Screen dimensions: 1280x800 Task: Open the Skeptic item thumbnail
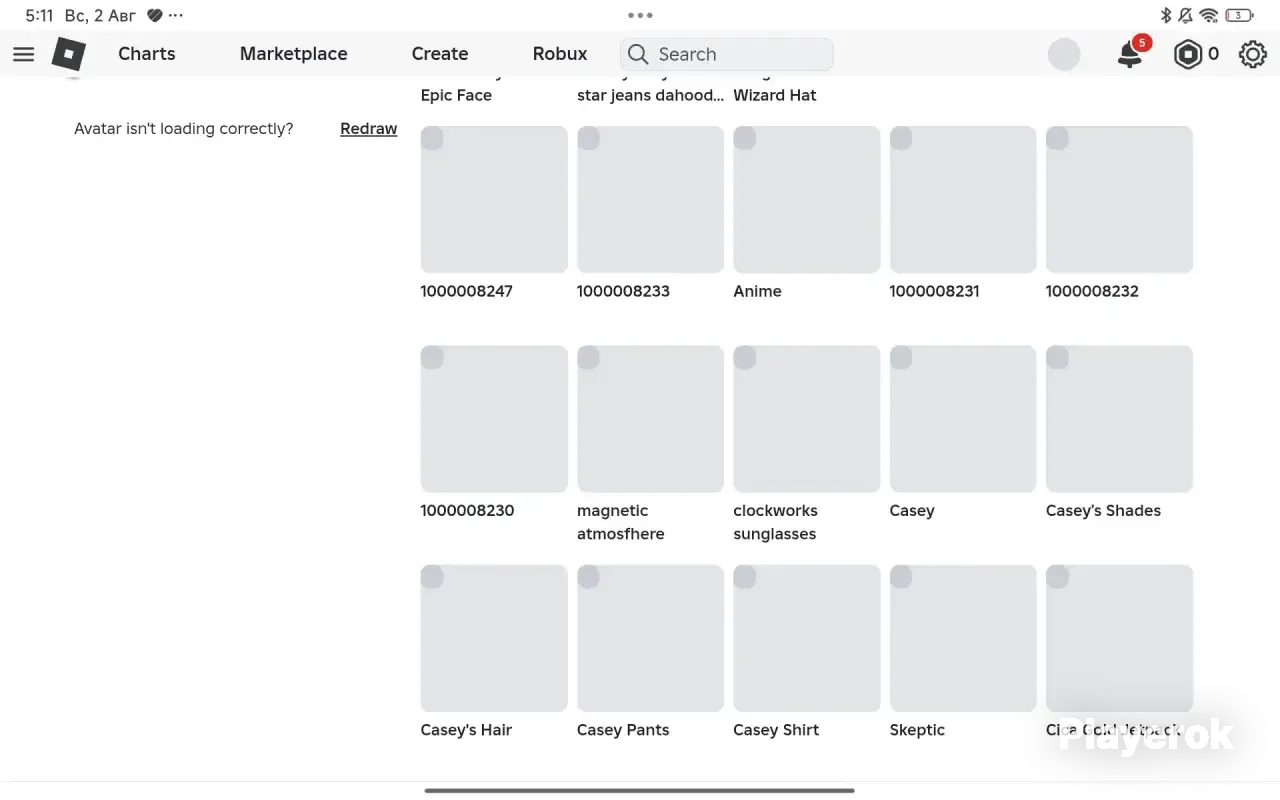[963, 638]
